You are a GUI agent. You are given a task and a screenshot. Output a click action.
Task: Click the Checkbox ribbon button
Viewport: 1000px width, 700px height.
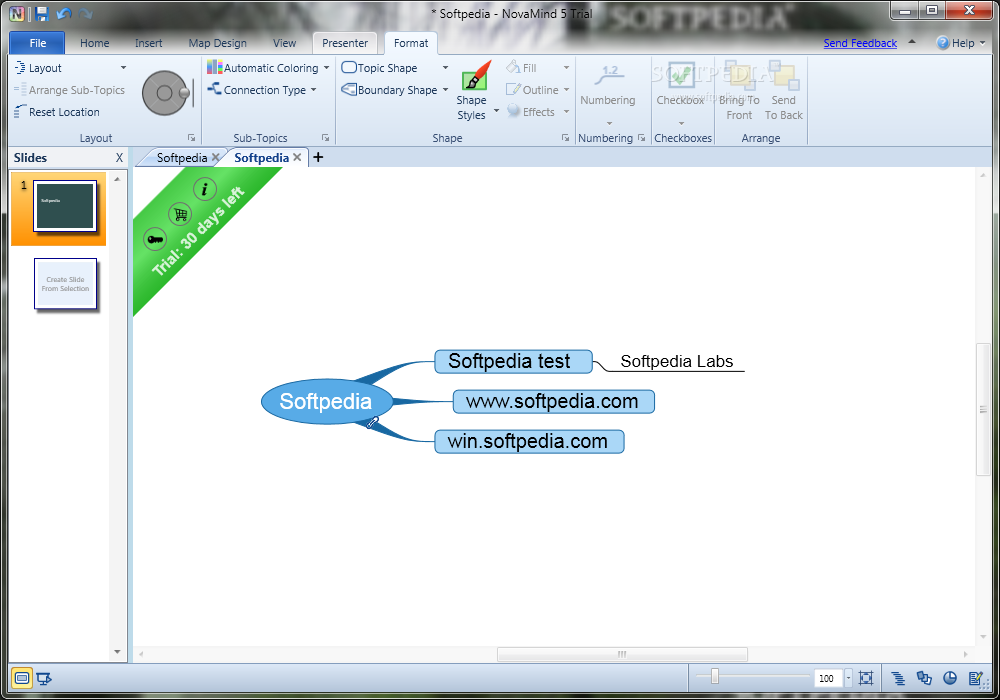pos(680,91)
